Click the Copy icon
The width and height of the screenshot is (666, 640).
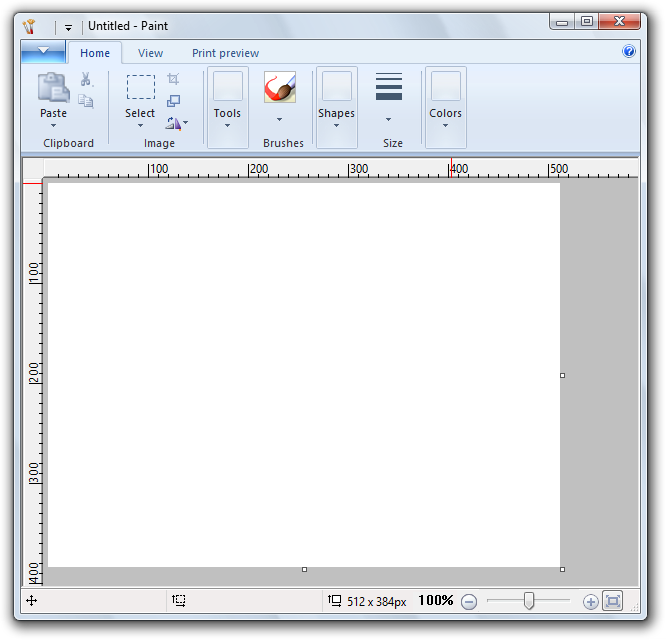[86, 101]
